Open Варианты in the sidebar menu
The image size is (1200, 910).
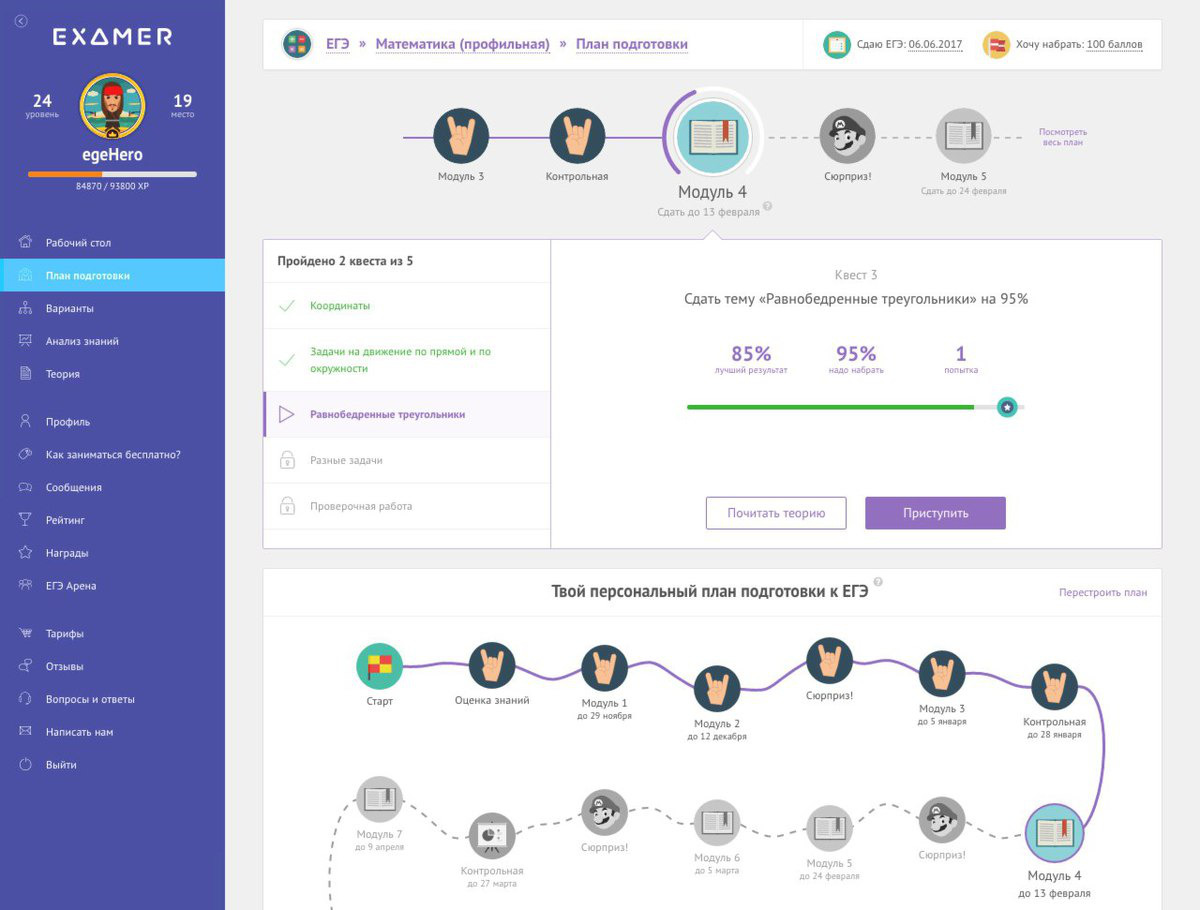[69, 308]
